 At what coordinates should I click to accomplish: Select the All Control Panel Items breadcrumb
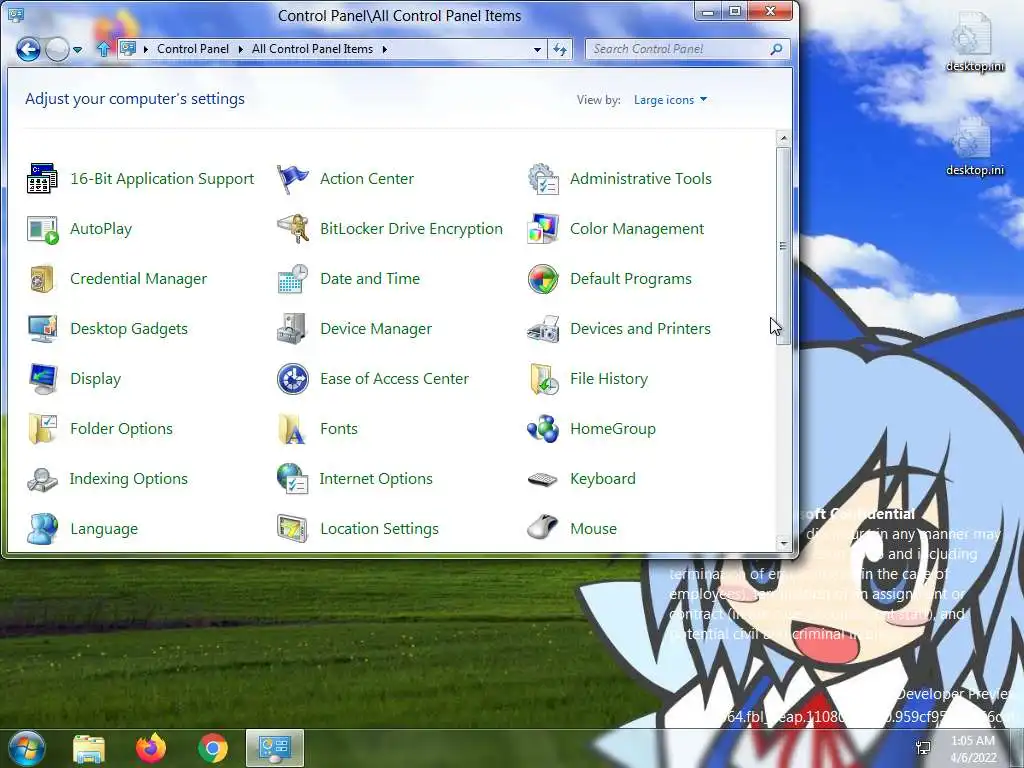click(x=312, y=49)
